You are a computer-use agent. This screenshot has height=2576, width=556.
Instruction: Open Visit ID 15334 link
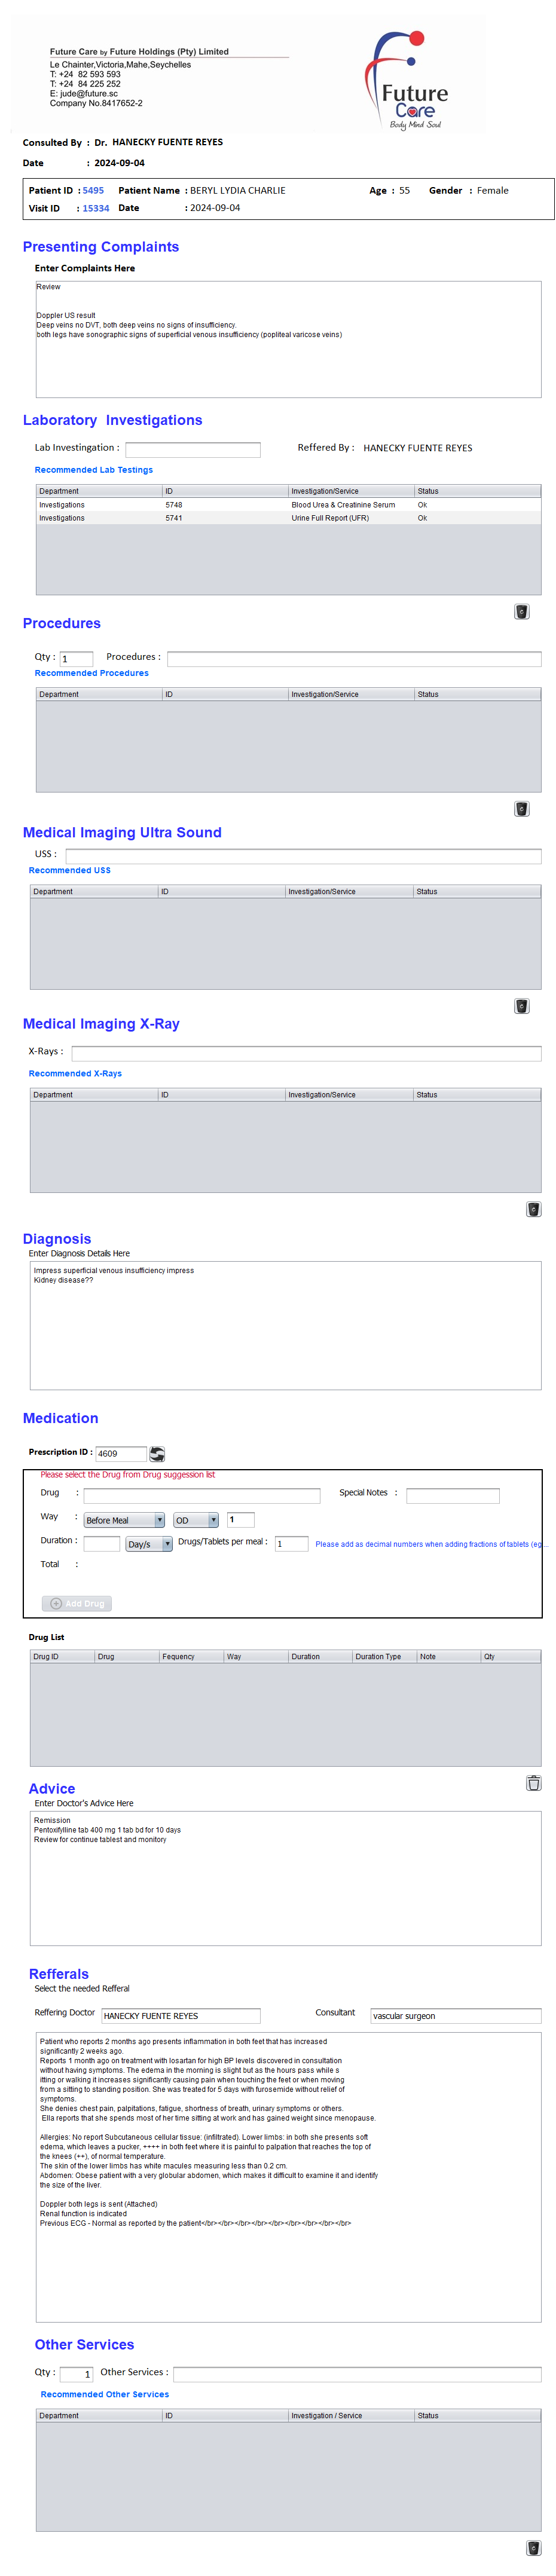[x=95, y=208]
